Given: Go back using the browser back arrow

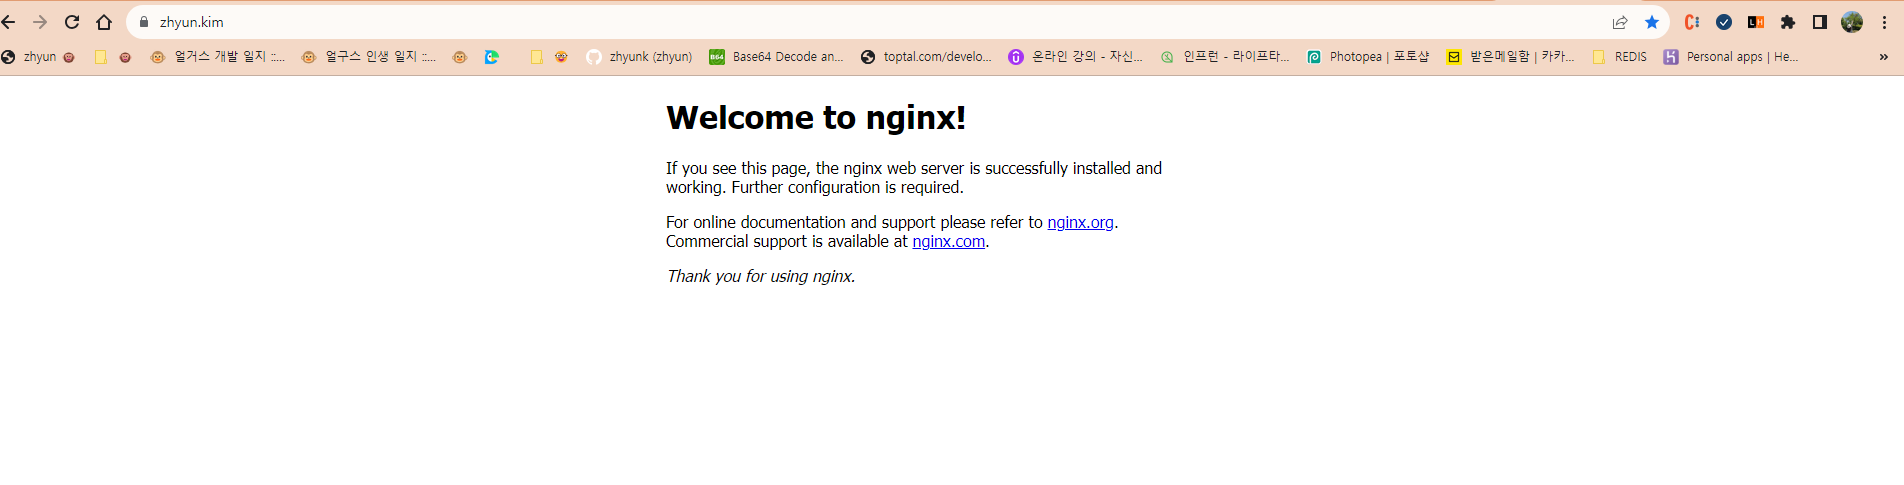Looking at the screenshot, I should (9, 22).
